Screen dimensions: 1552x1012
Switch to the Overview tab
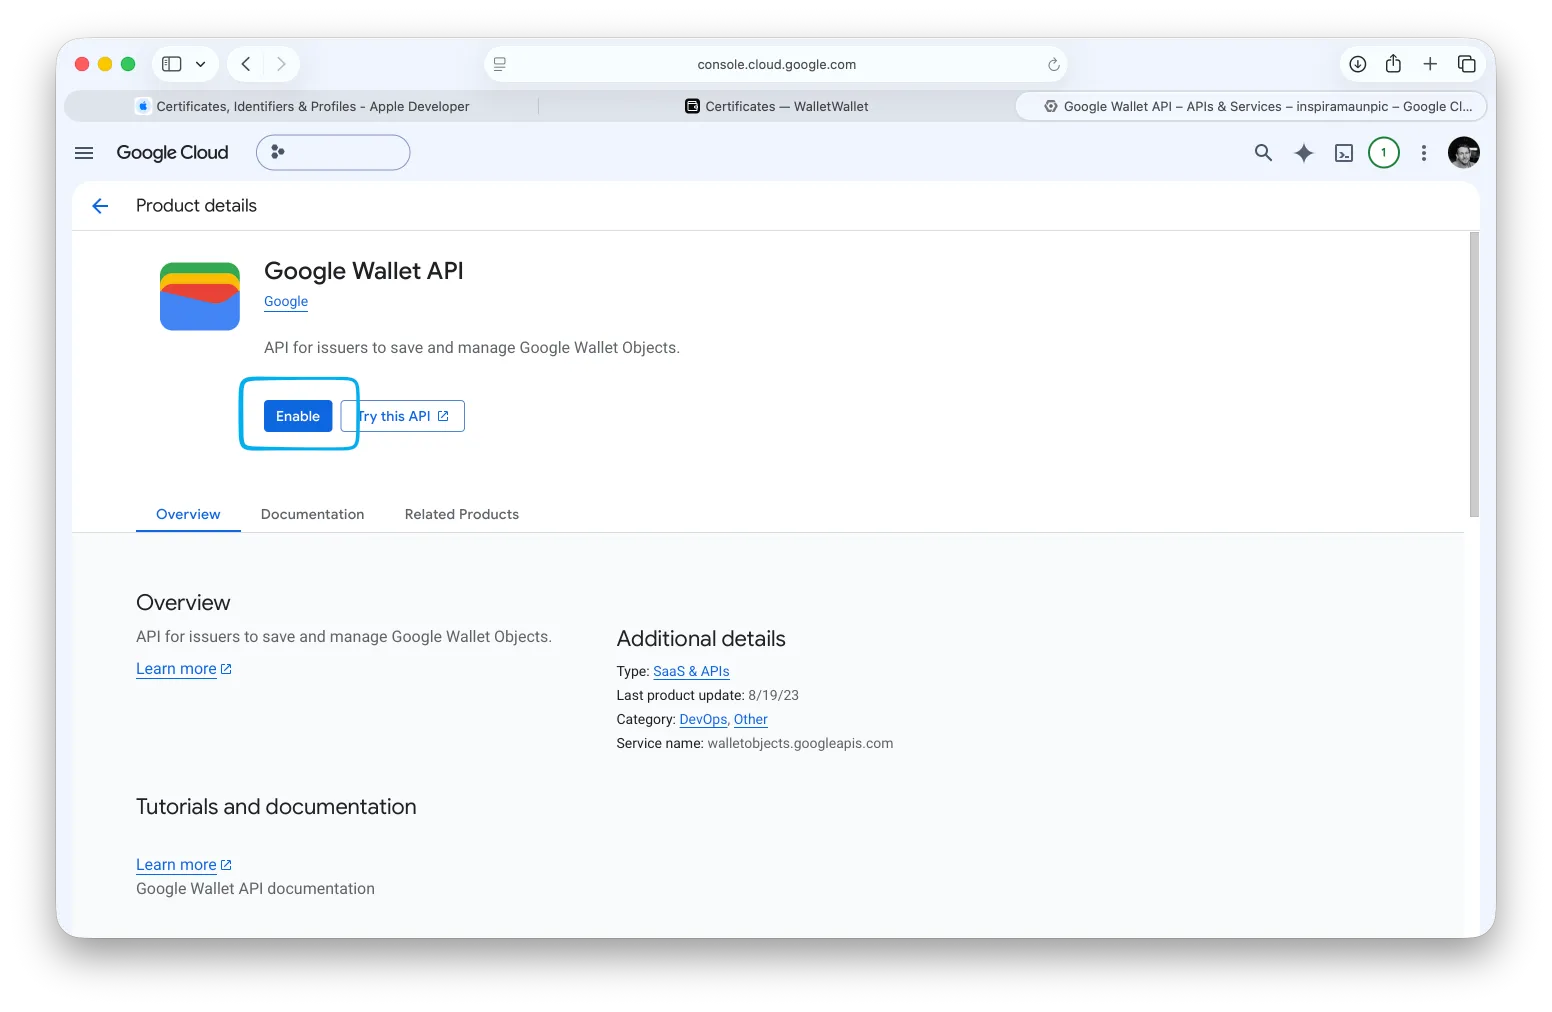click(x=188, y=514)
